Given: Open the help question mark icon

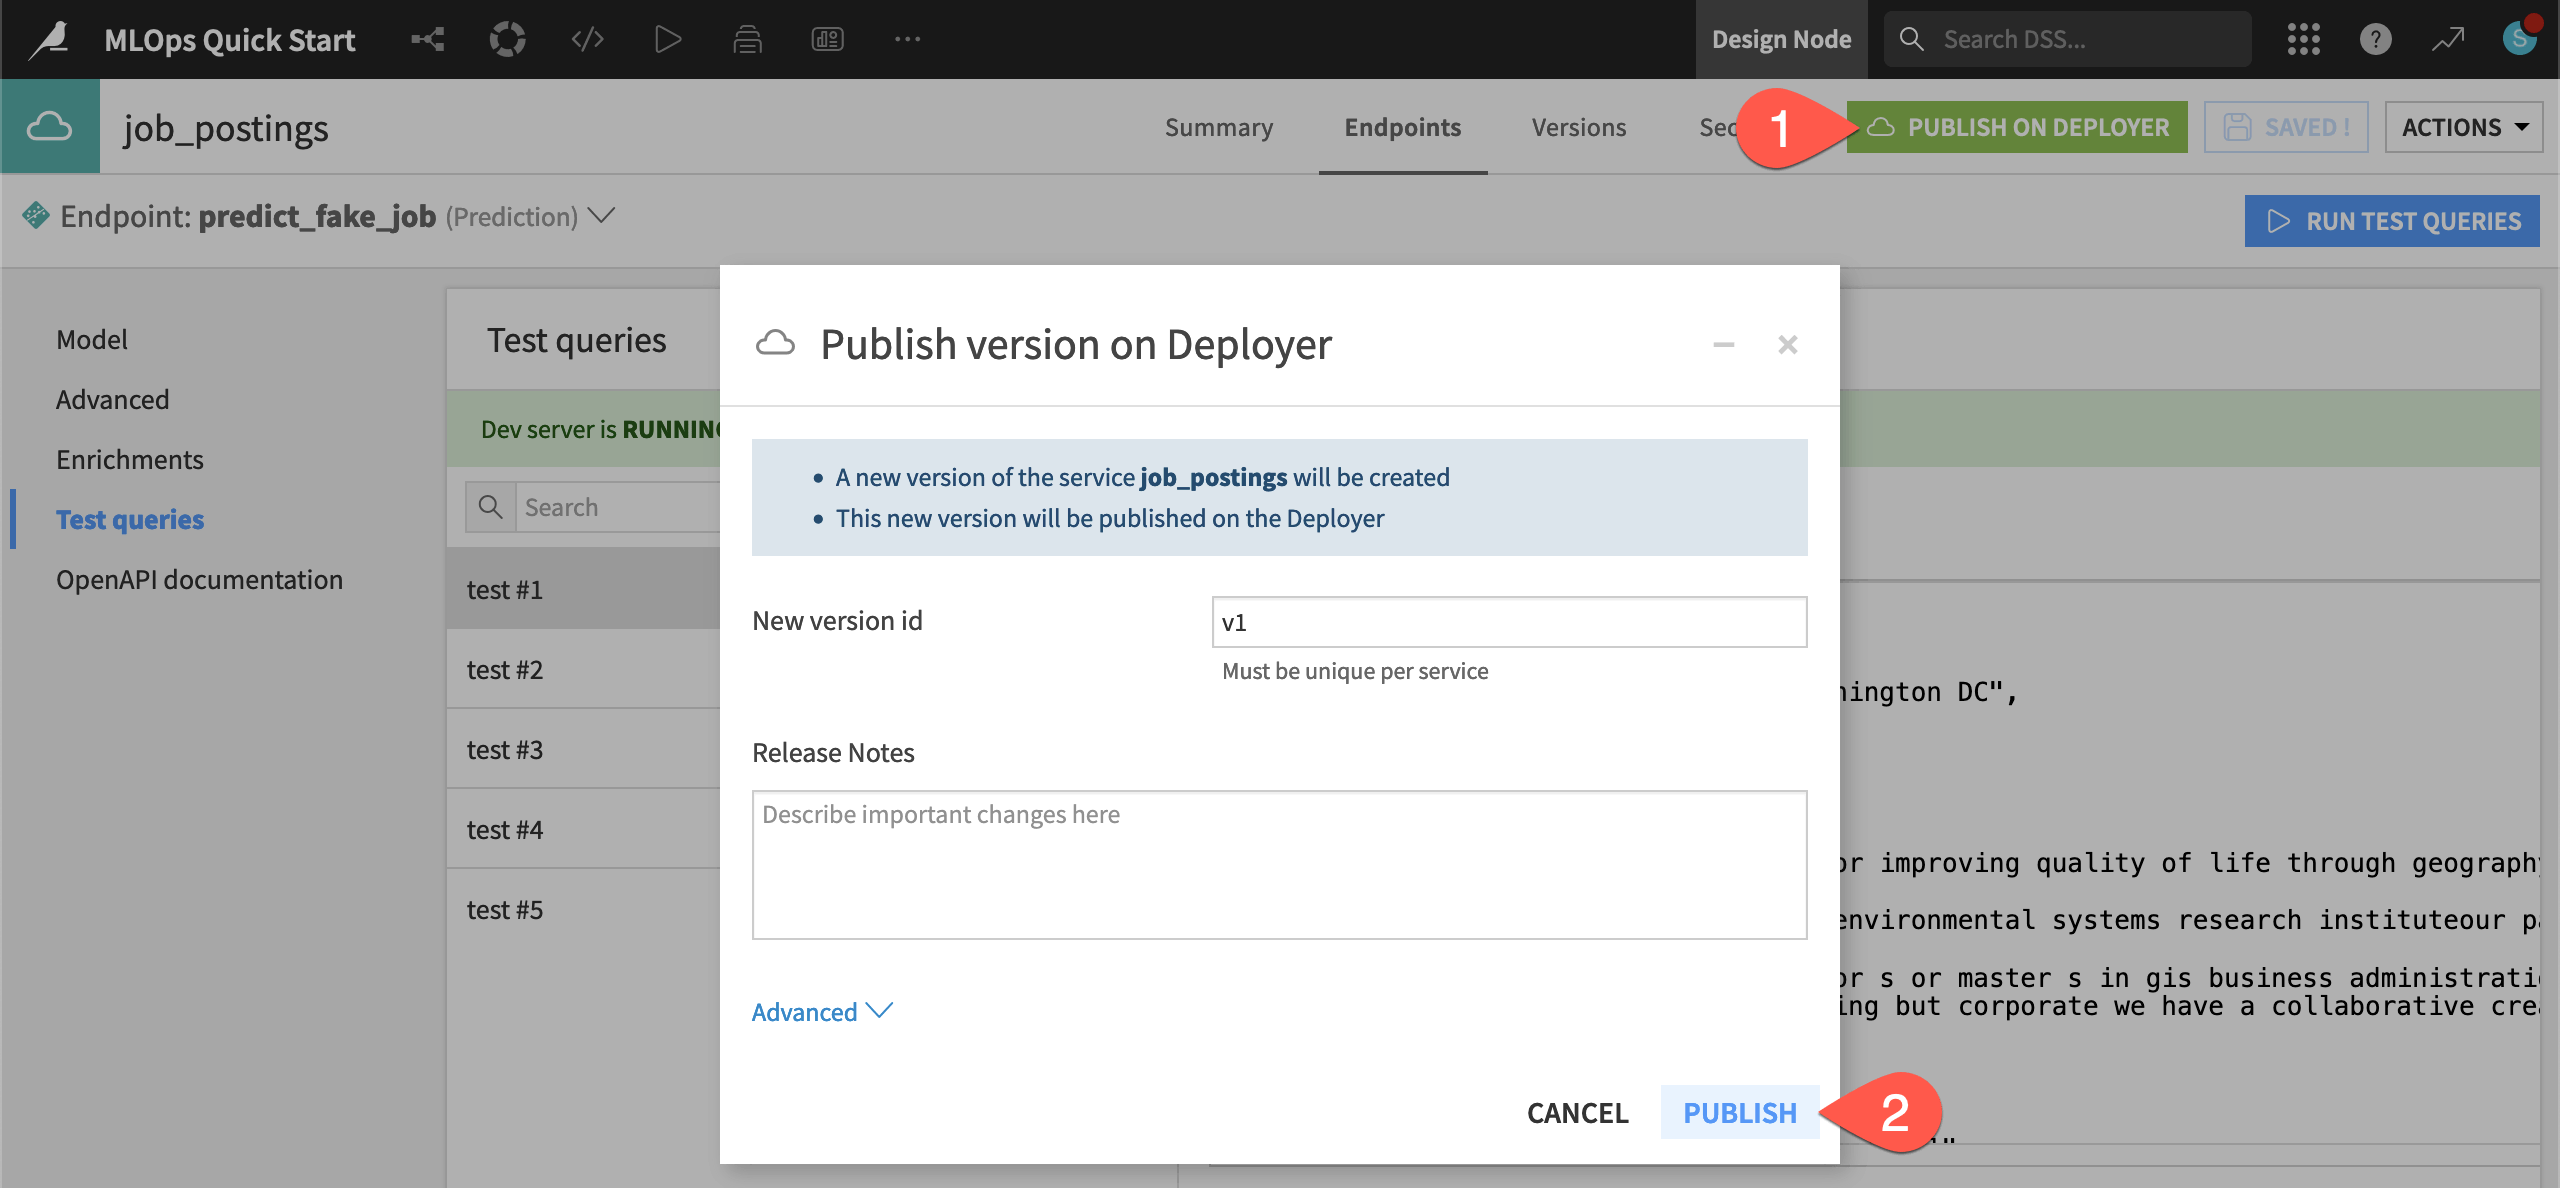Looking at the screenshot, I should (x=2375, y=39).
